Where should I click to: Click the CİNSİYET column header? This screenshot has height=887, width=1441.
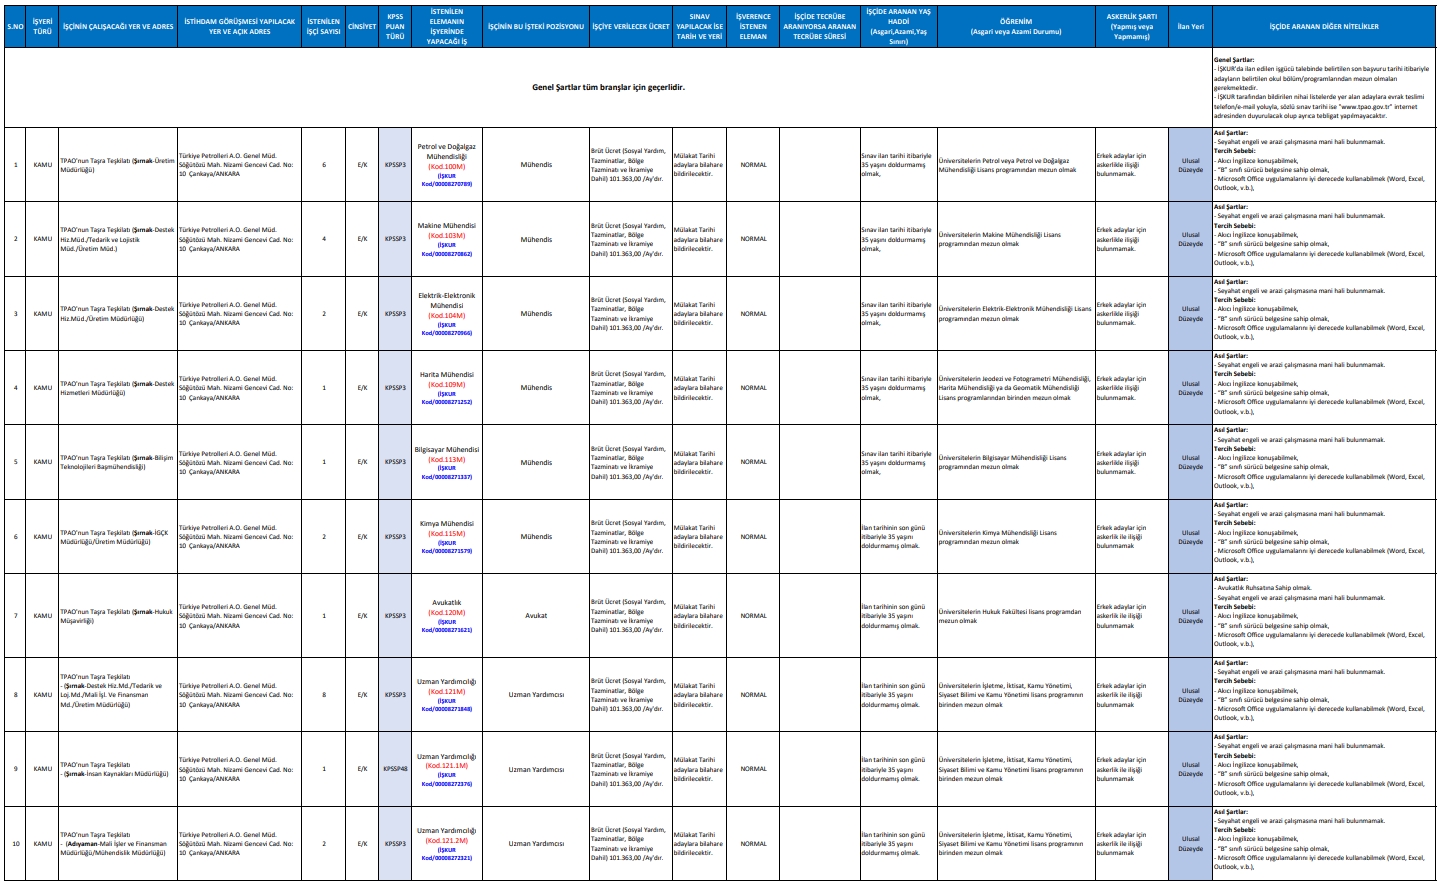click(x=362, y=27)
